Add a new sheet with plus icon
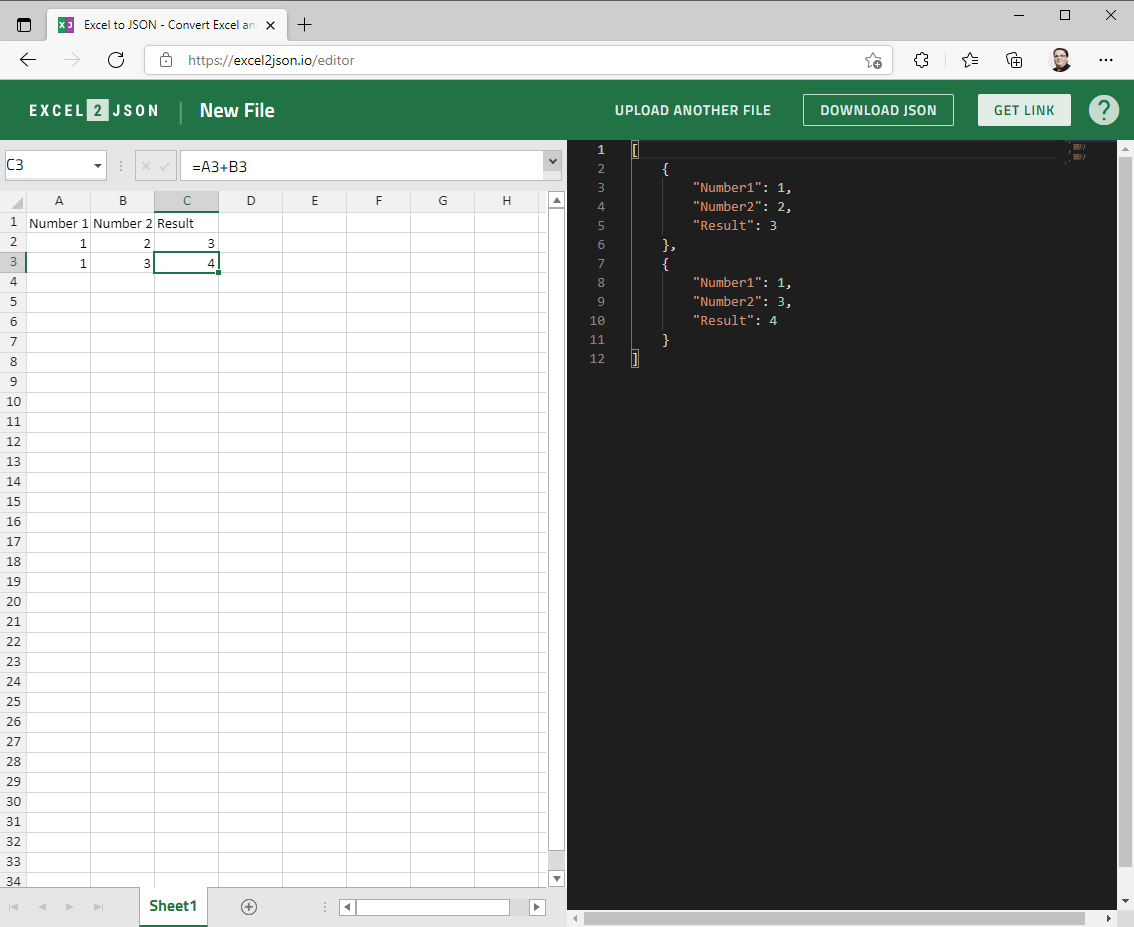The image size is (1134, 927). [x=249, y=906]
